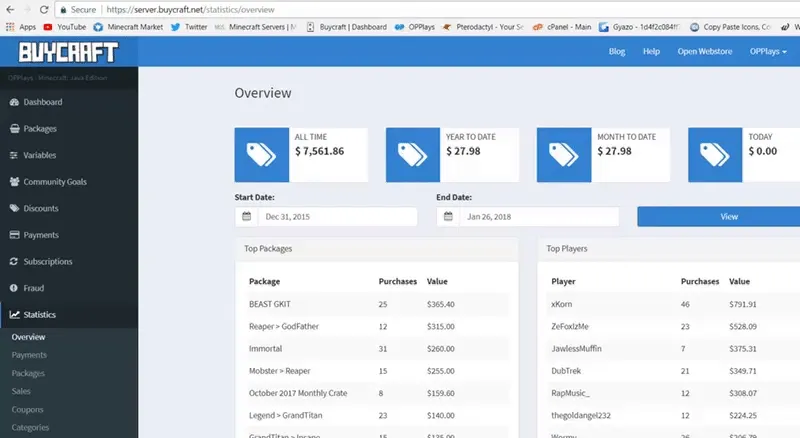Collapse the Statistics sidebar section
This screenshot has width=800, height=438.
69,314
